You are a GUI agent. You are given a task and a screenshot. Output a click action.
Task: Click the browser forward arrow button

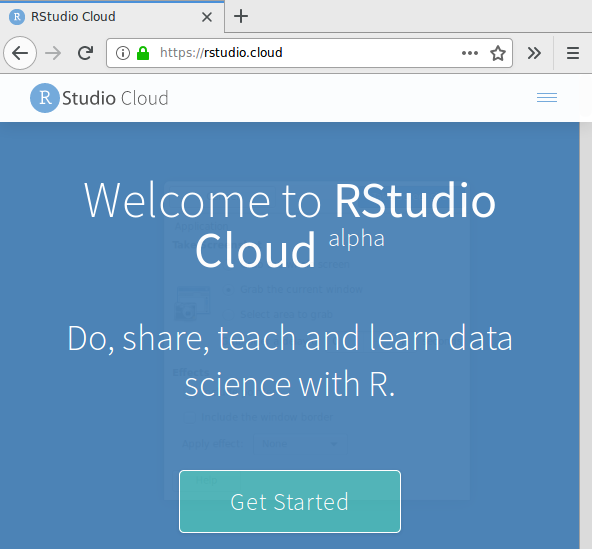click(53, 53)
